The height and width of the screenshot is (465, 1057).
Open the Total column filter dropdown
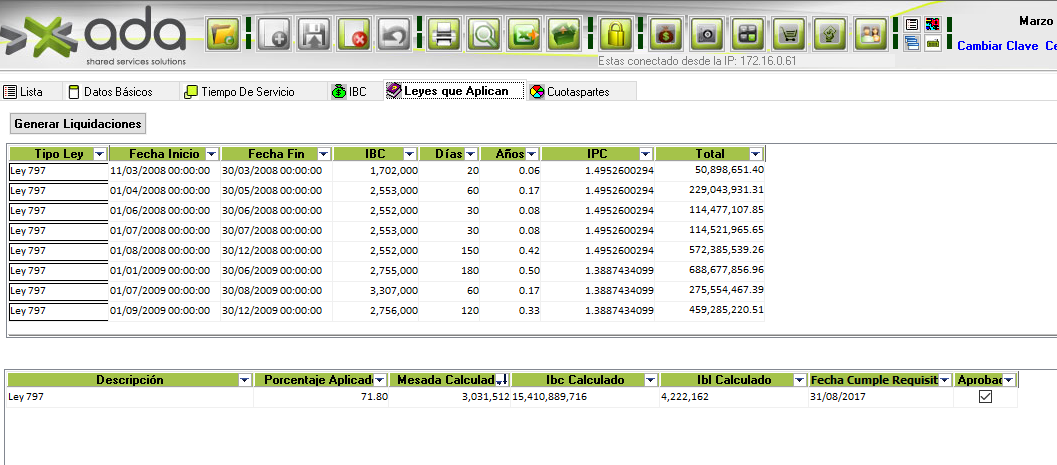click(755, 154)
